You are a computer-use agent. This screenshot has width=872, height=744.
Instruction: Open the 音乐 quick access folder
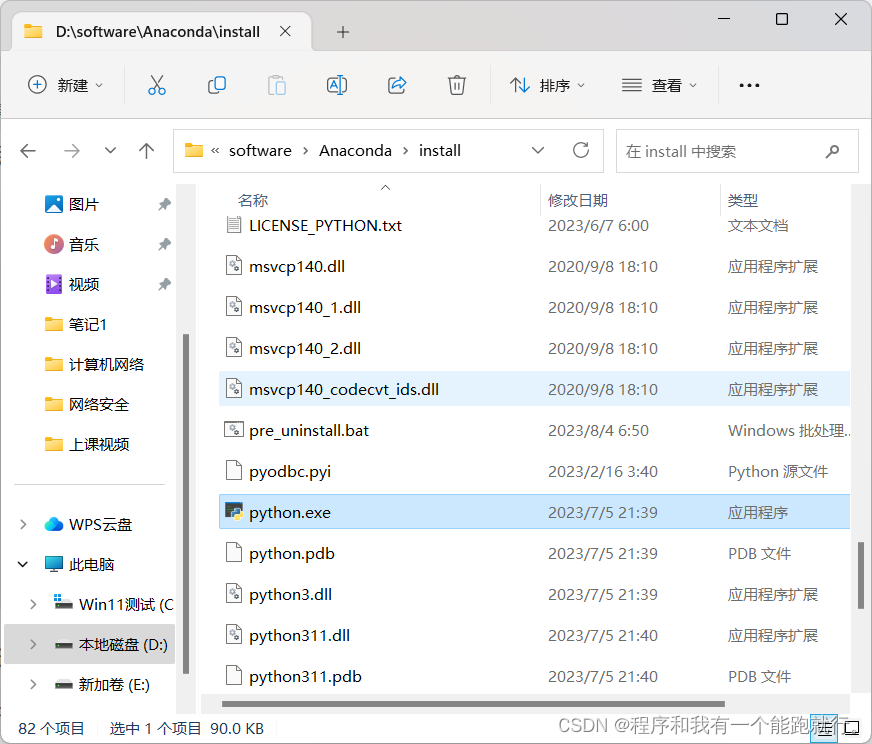[x=72, y=244]
